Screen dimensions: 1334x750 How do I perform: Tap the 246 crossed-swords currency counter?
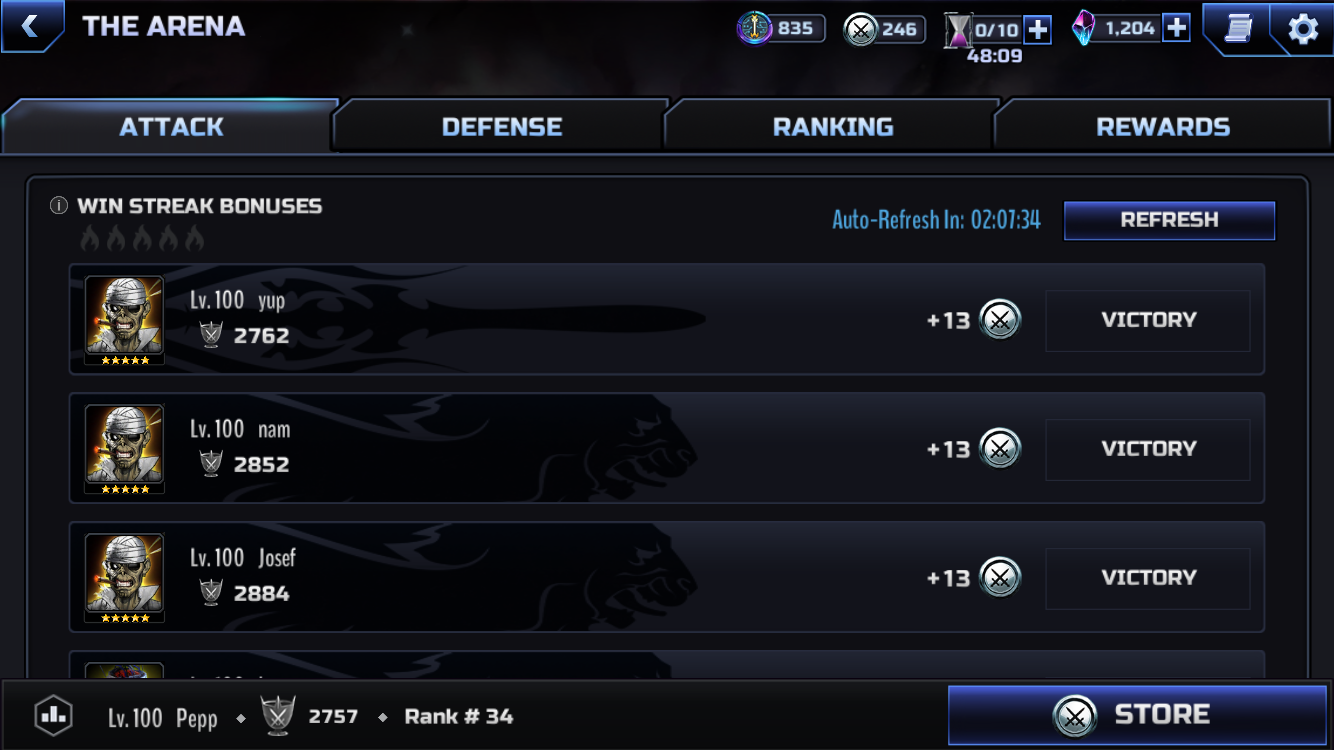(x=884, y=28)
